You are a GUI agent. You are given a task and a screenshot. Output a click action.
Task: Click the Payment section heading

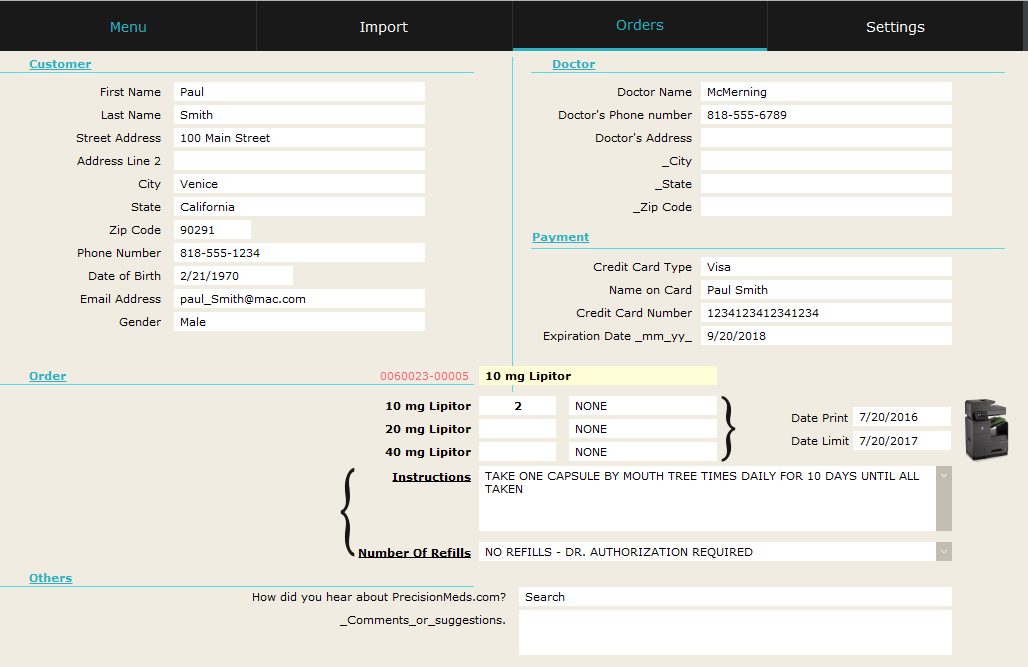pos(561,237)
